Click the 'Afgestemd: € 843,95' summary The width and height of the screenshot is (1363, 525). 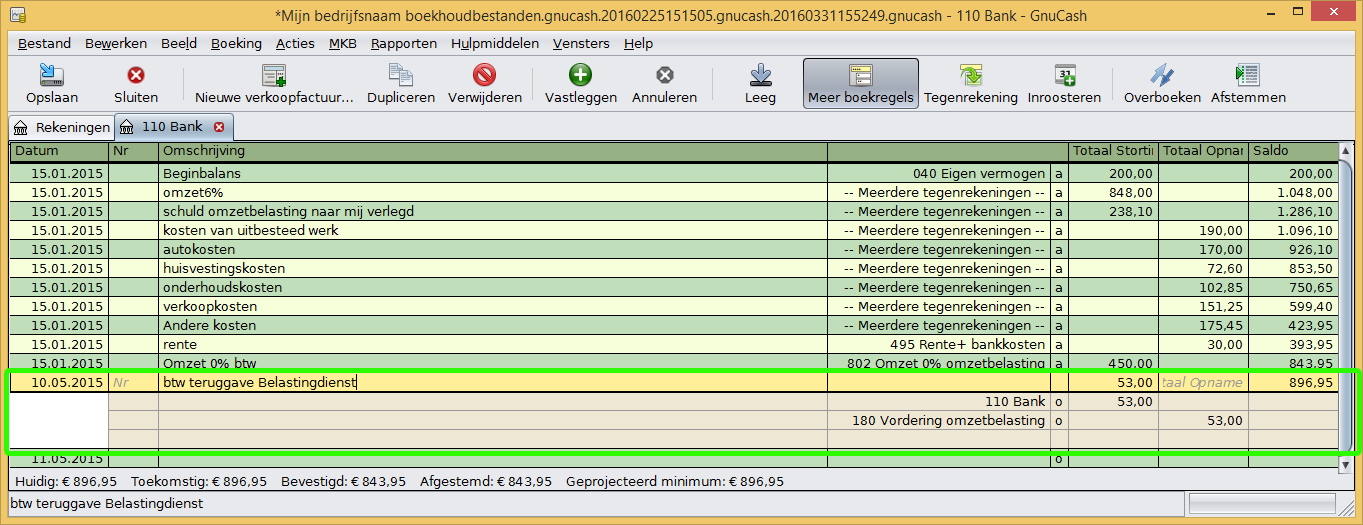click(486, 481)
